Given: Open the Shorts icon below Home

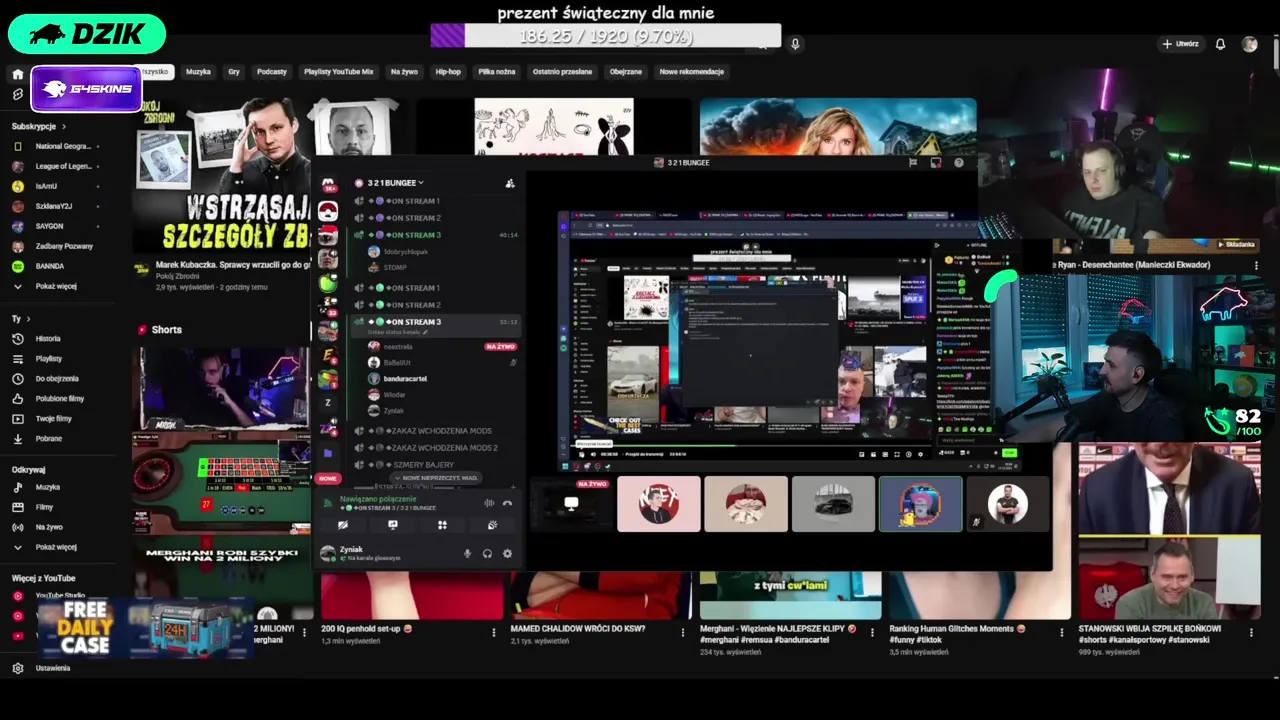Looking at the screenshot, I should click(x=17, y=94).
